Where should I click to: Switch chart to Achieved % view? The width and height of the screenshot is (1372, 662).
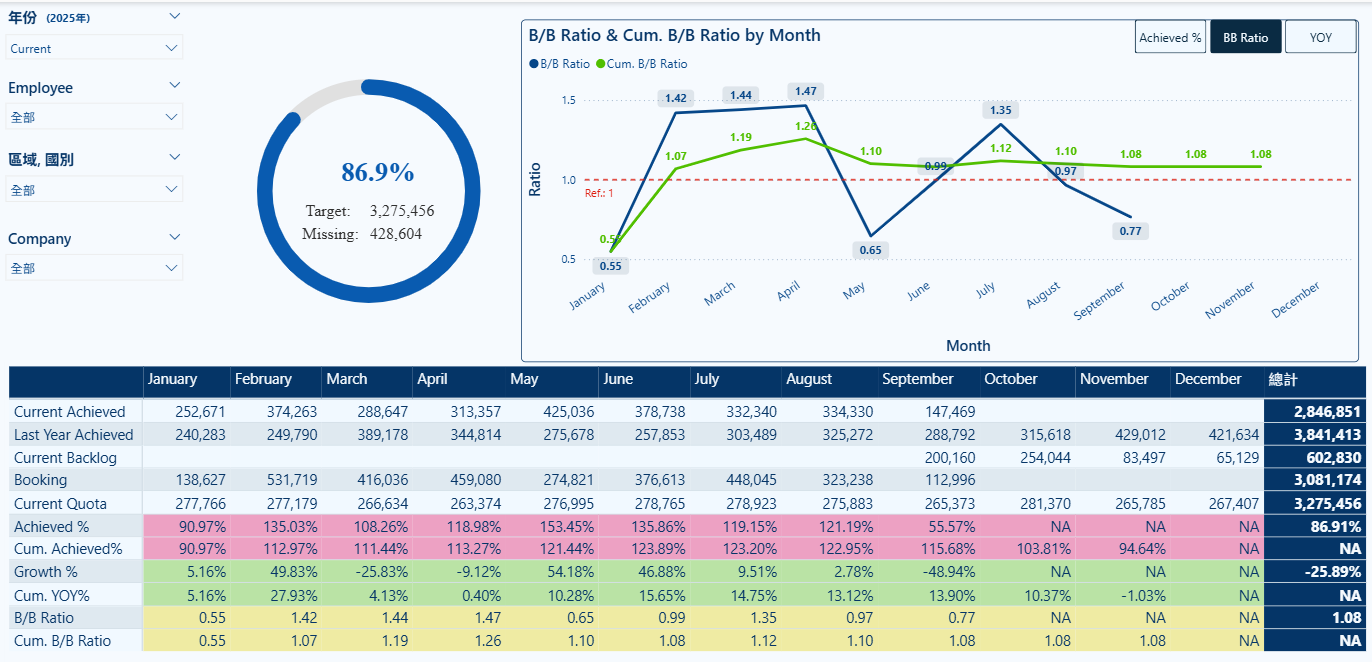coord(1171,37)
